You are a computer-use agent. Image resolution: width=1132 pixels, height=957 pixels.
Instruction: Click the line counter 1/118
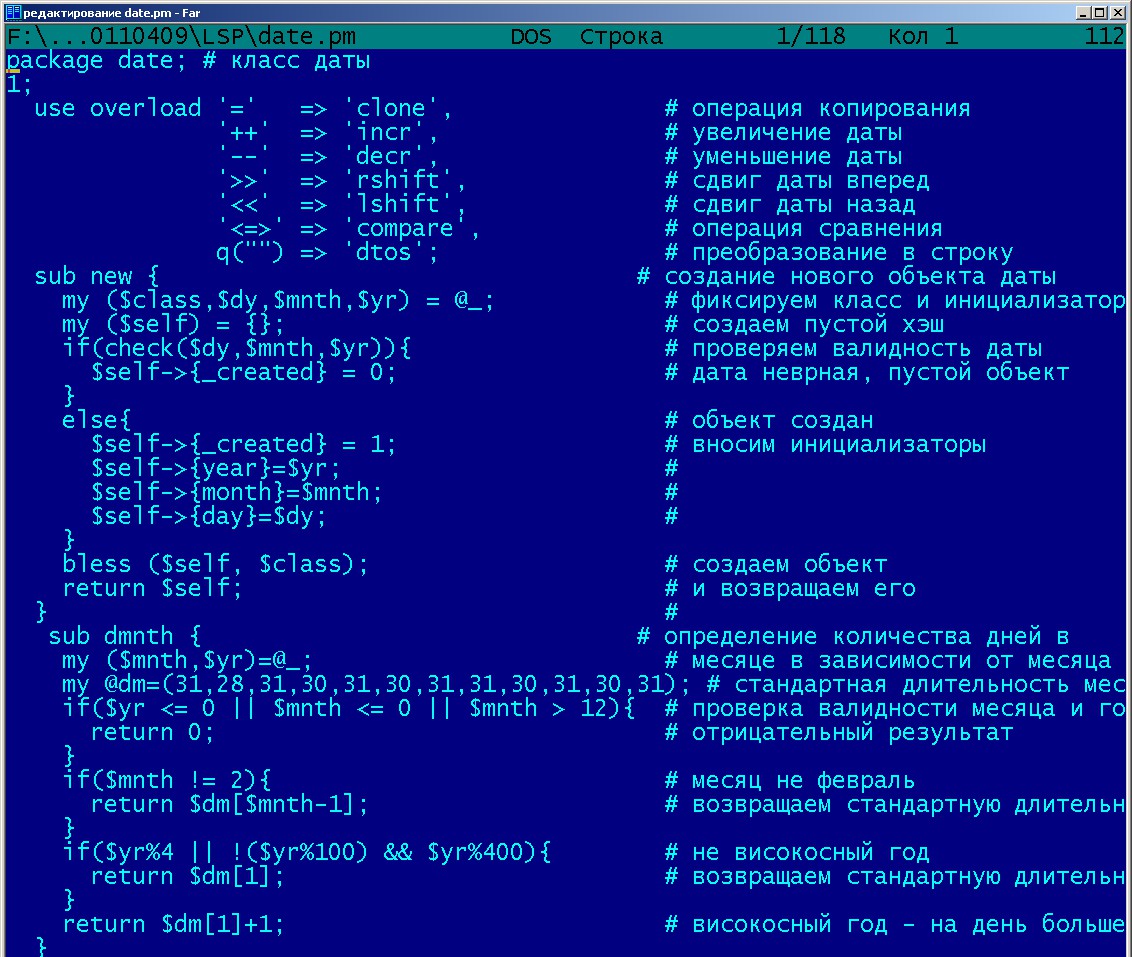tap(811, 36)
